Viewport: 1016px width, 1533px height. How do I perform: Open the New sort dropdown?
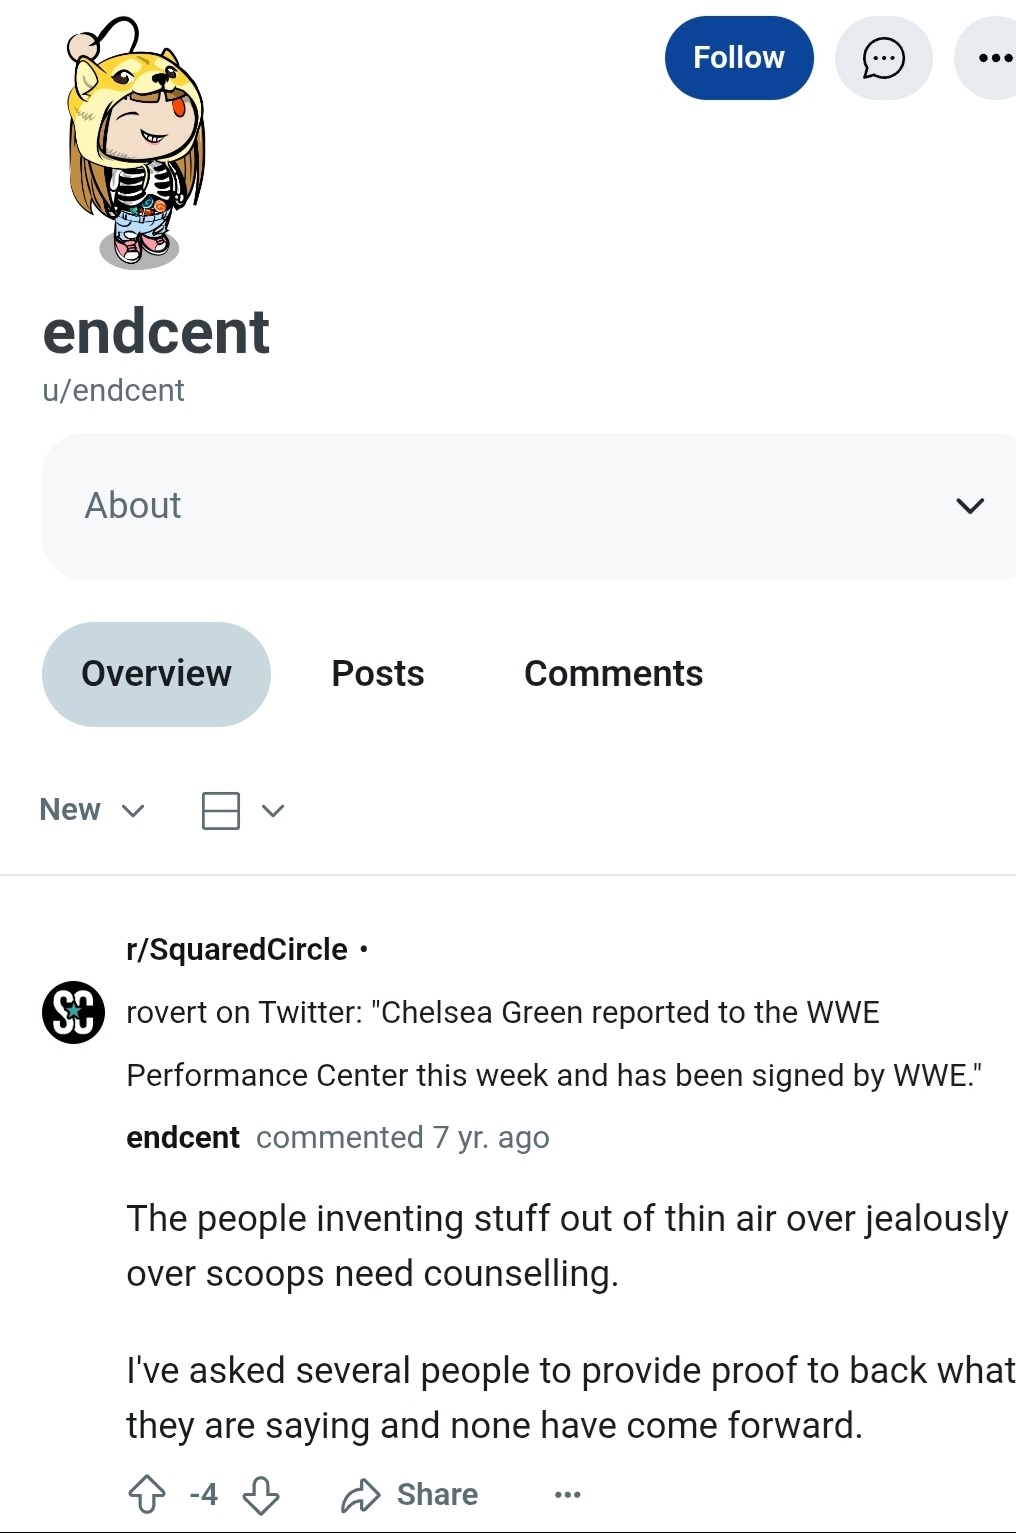pos(91,810)
